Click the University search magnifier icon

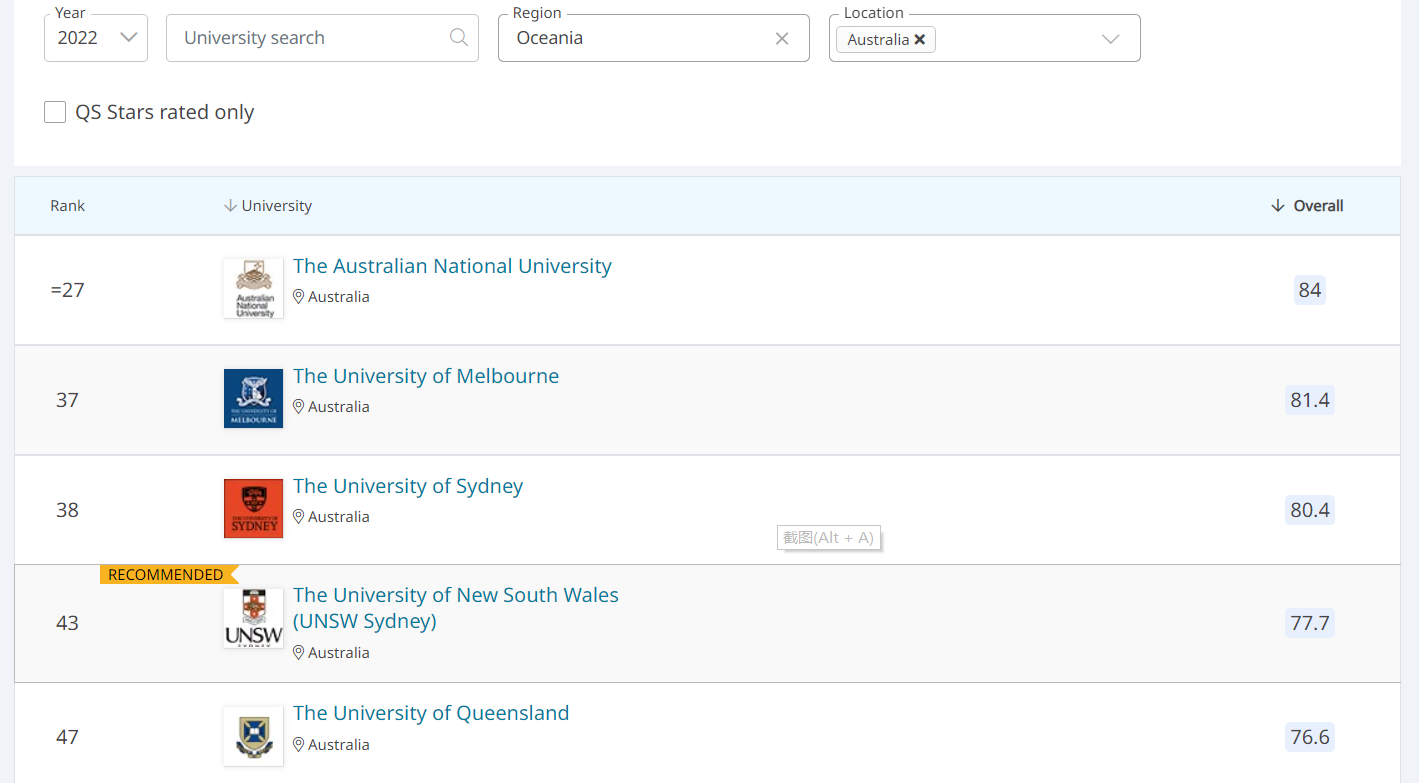point(459,38)
